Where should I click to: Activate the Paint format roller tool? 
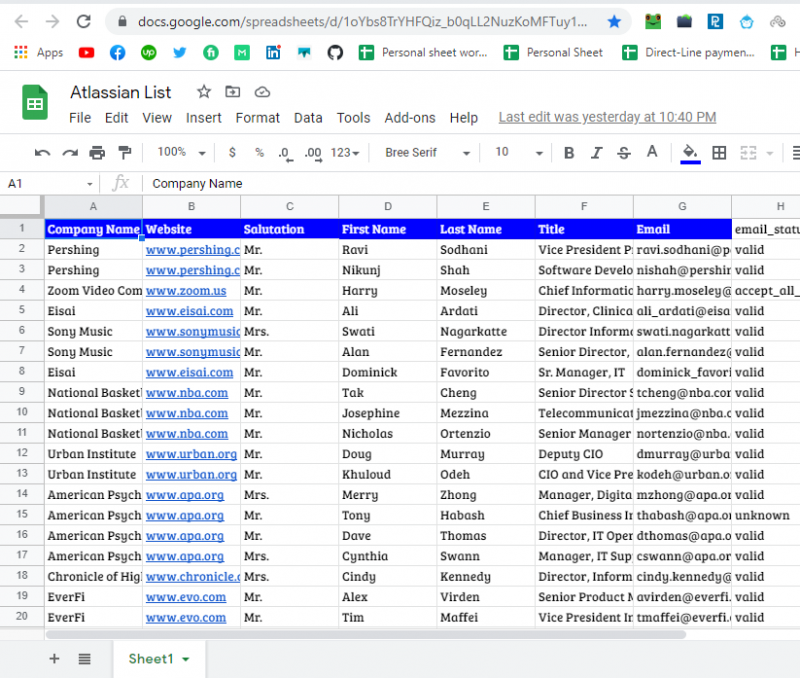coord(124,153)
